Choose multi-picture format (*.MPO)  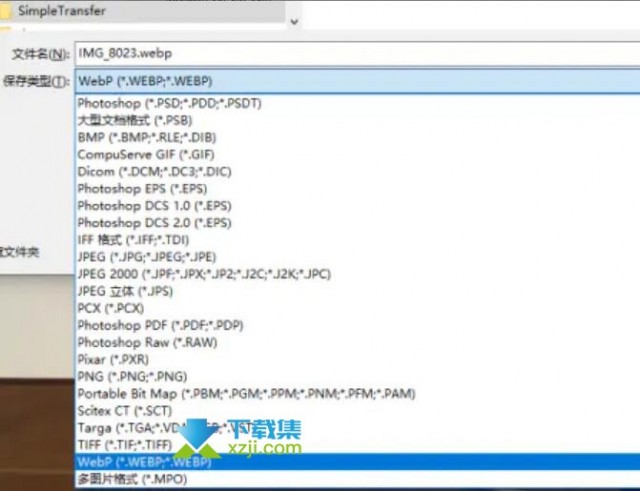click(358, 479)
